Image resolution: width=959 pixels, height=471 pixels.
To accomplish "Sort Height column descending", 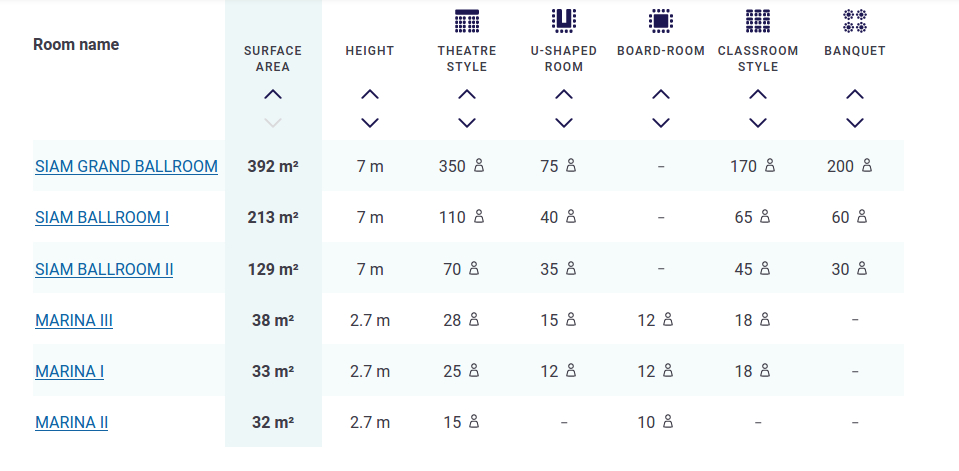I will [370, 122].
